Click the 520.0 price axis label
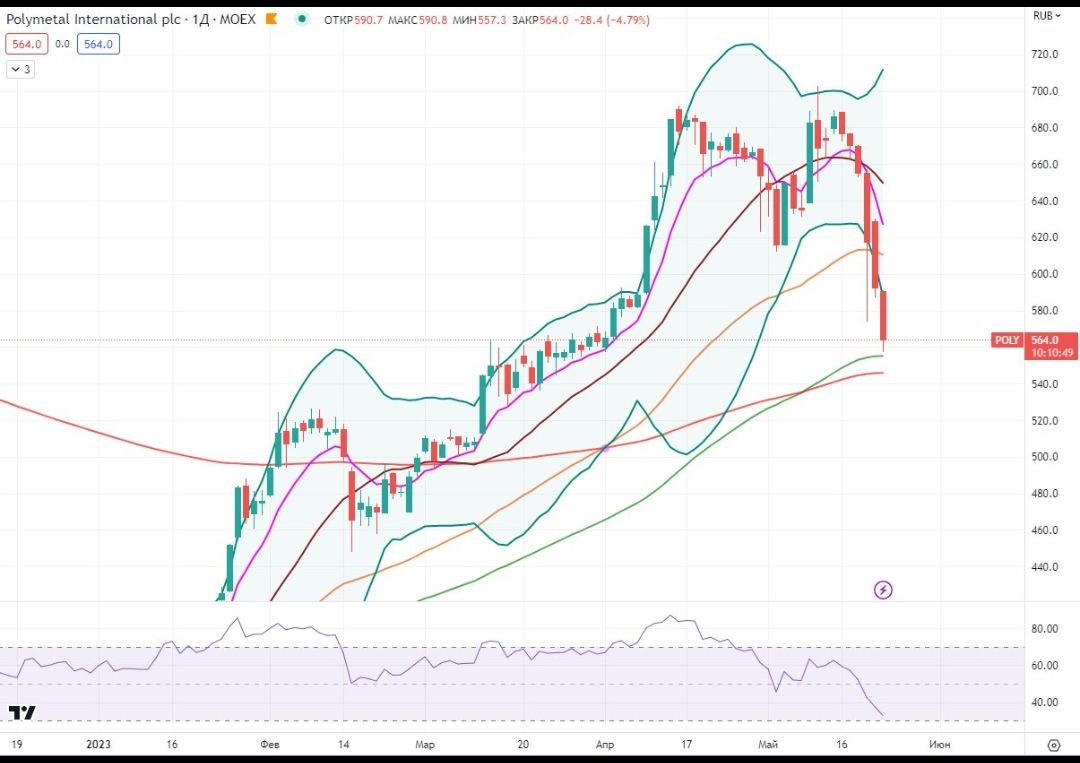Image resolution: width=1080 pixels, height=763 pixels. [1045, 421]
